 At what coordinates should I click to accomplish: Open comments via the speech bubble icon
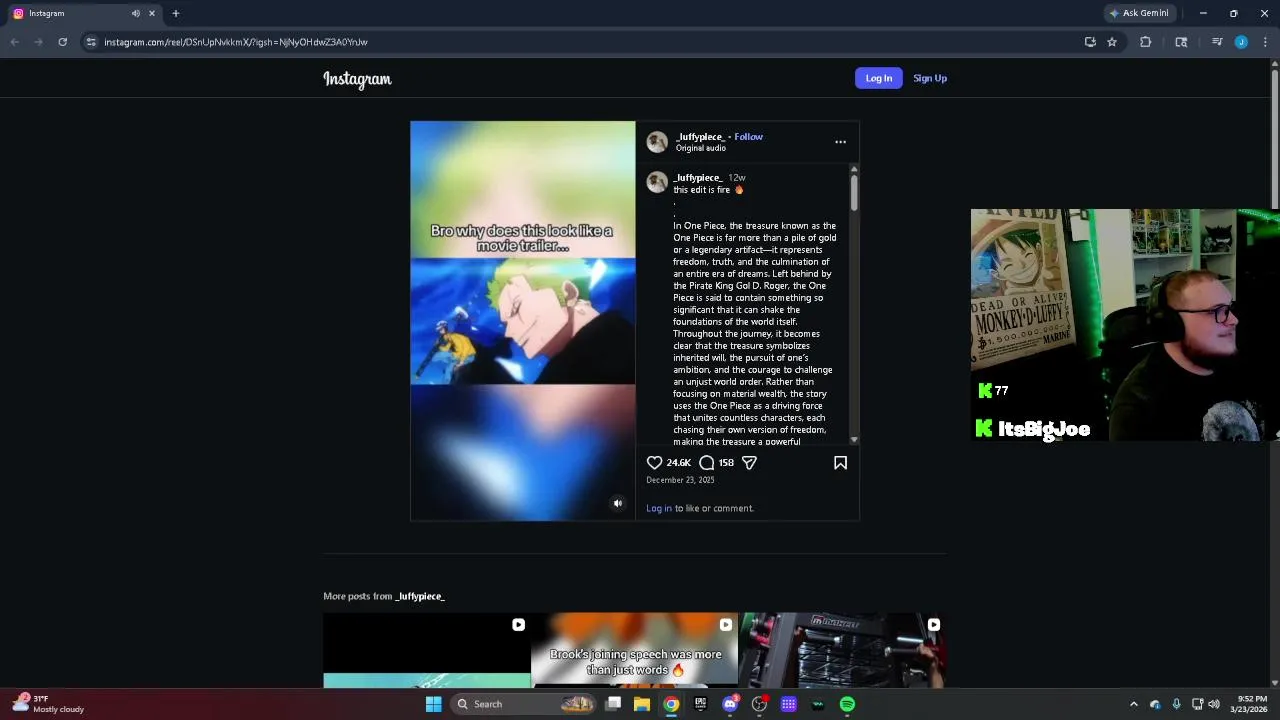point(707,462)
